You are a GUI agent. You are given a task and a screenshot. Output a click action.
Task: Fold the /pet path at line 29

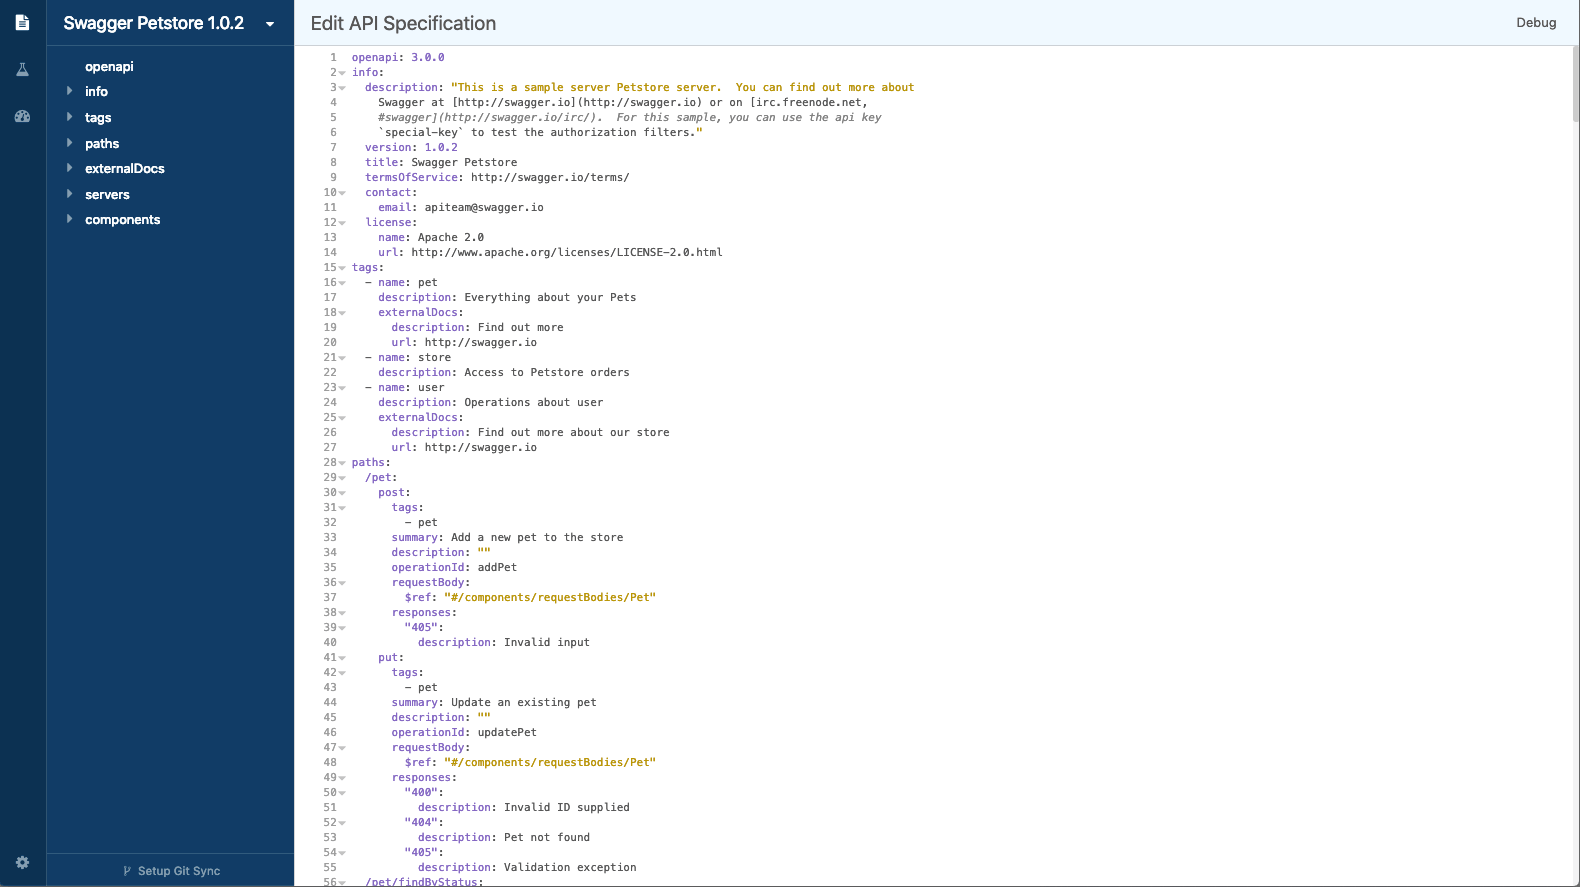coord(342,478)
